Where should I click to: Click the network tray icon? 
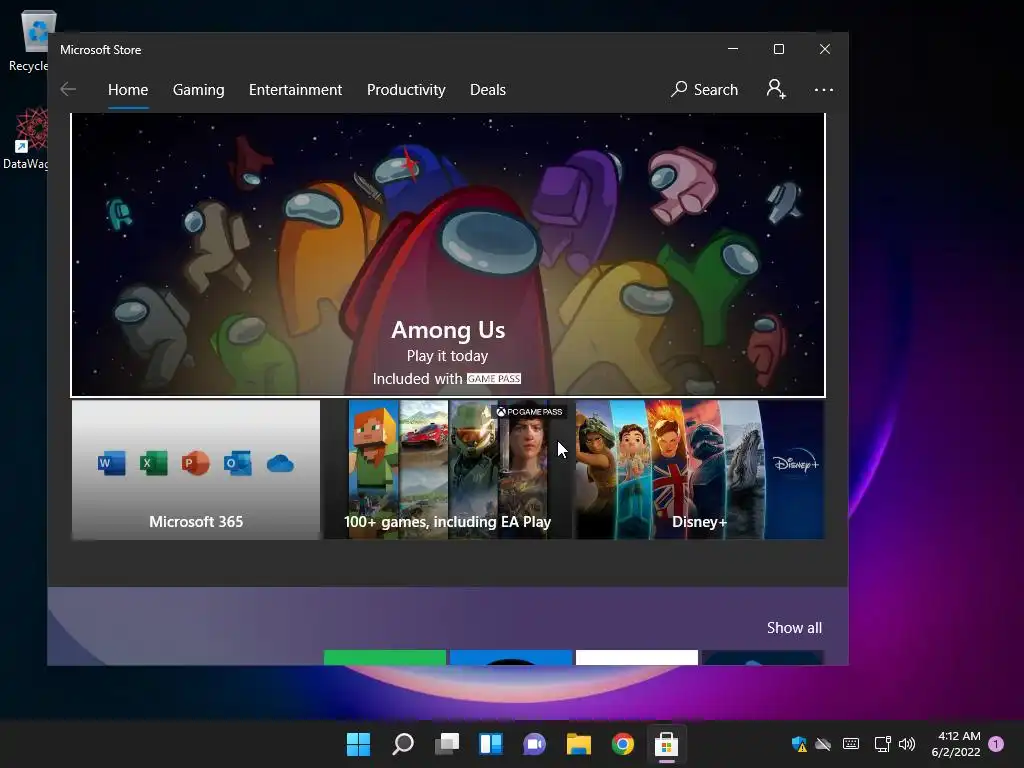pos(882,744)
